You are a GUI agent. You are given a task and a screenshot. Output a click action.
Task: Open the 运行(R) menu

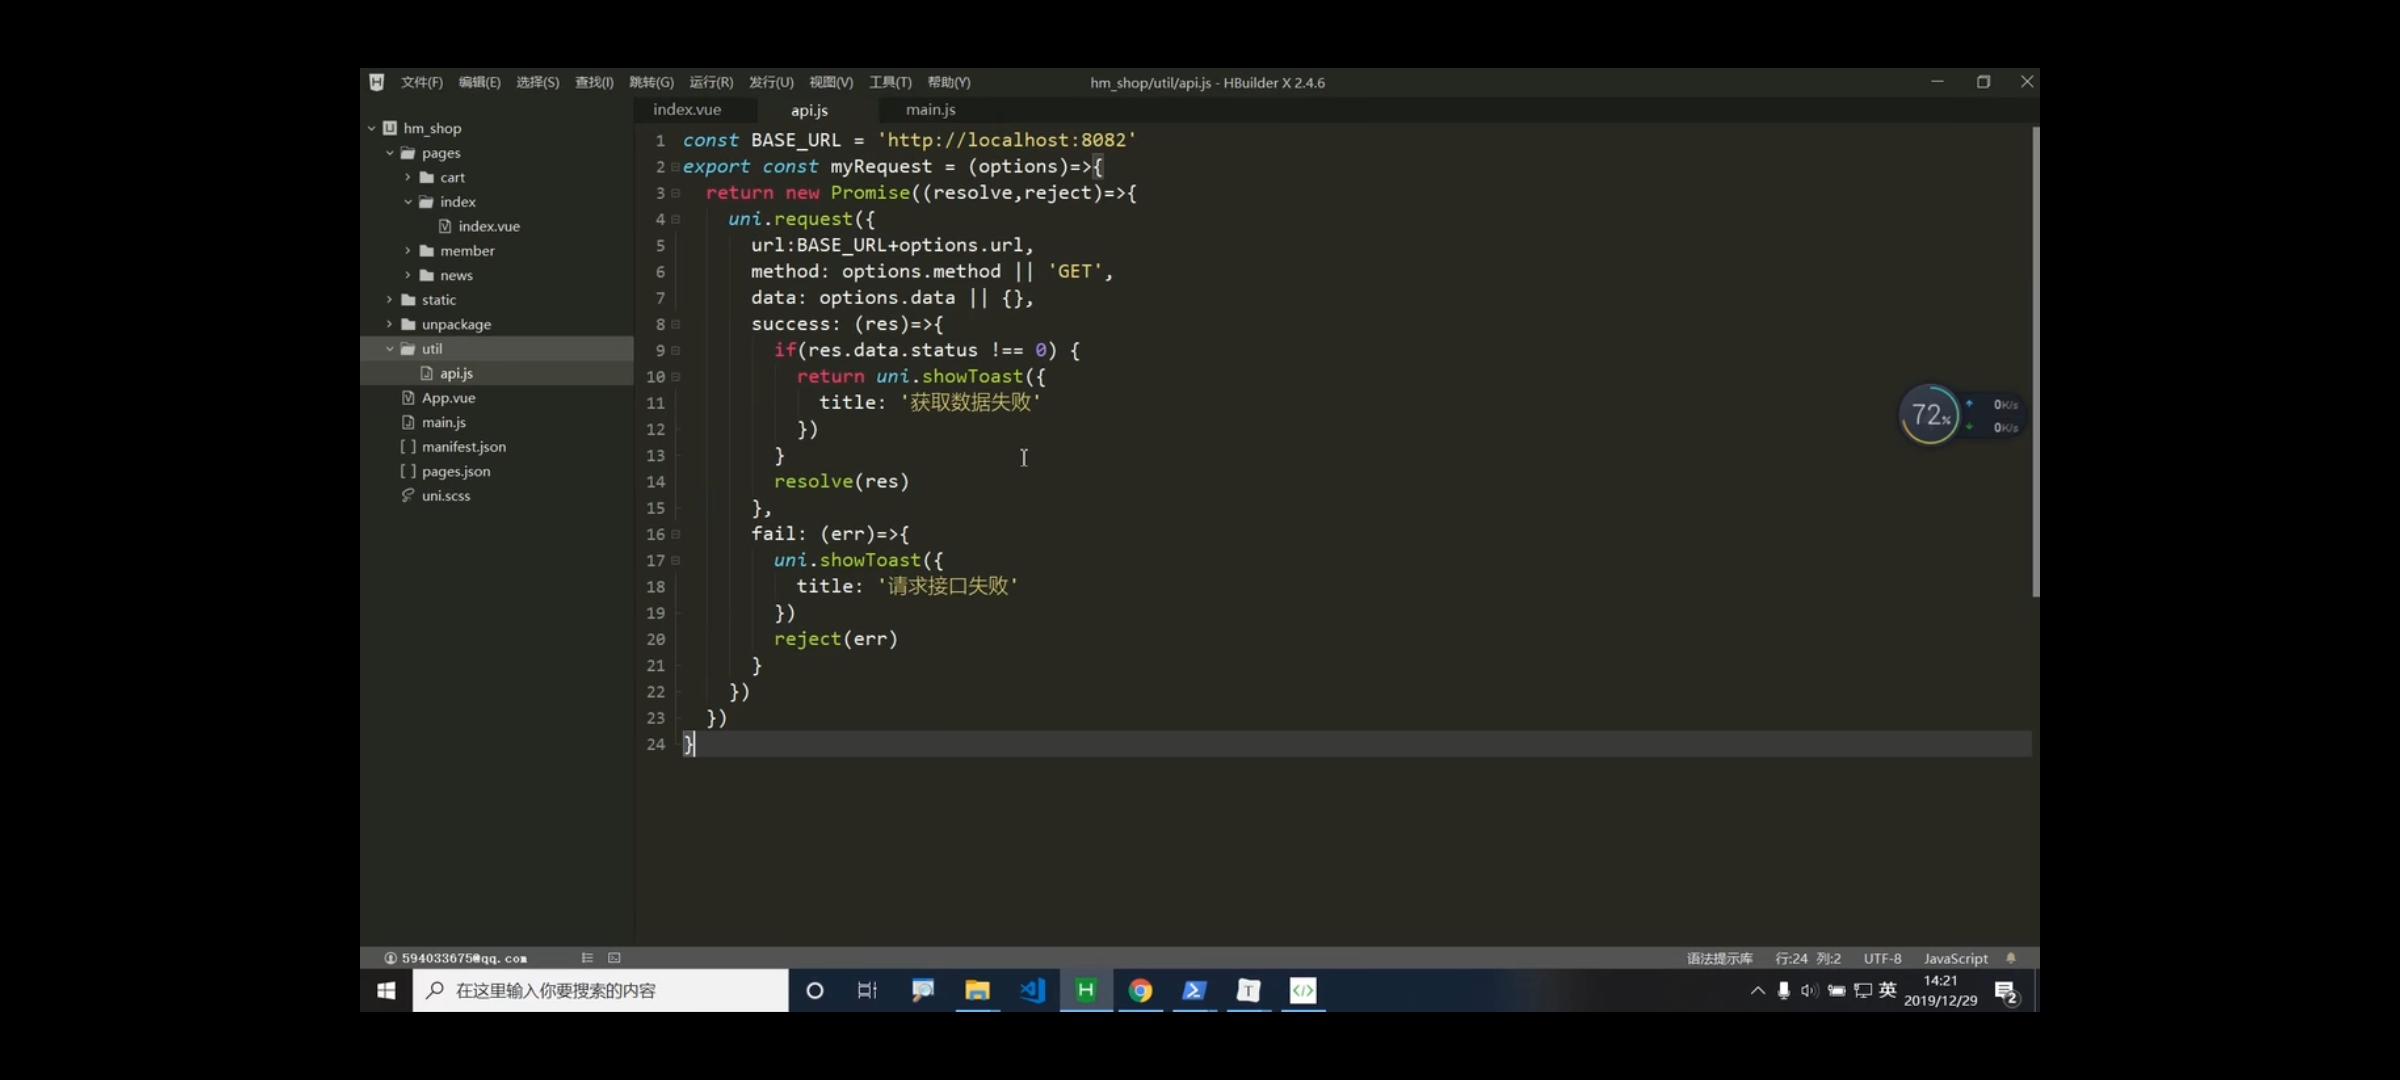click(x=710, y=82)
